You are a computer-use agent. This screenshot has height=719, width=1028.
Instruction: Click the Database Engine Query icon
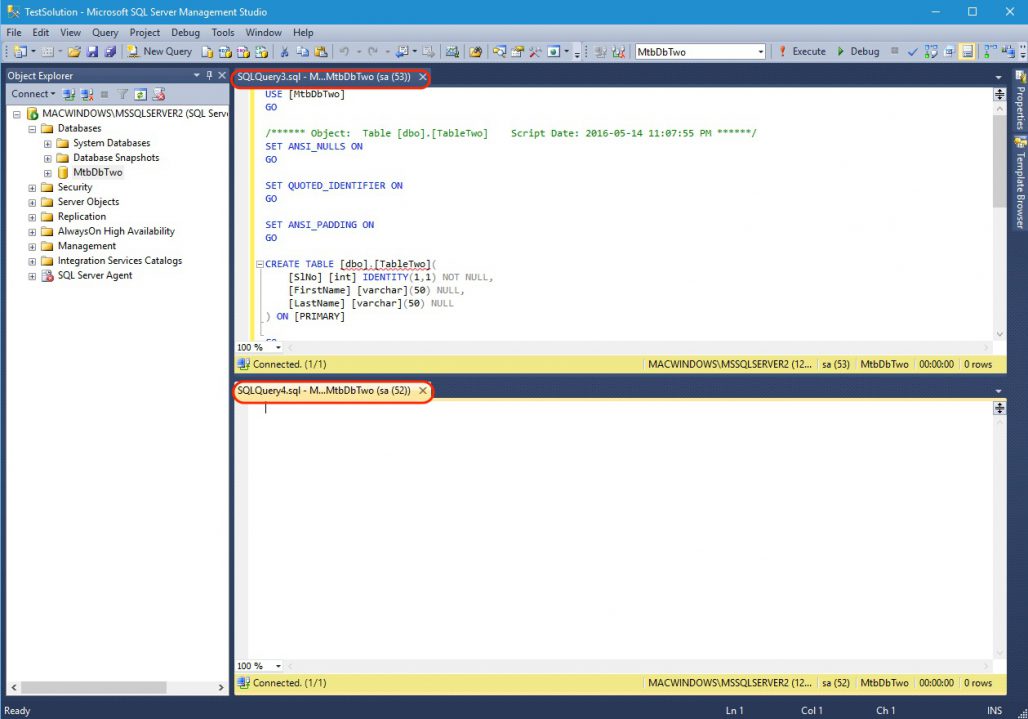point(207,52)
